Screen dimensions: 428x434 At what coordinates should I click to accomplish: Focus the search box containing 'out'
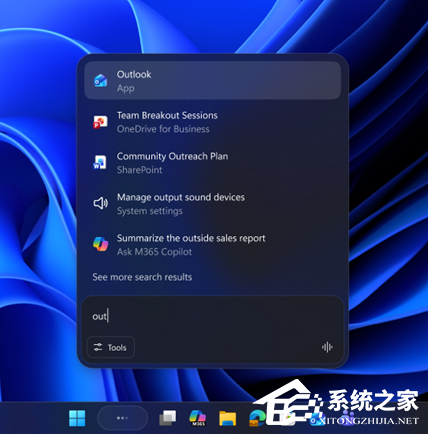pos(213,316)
